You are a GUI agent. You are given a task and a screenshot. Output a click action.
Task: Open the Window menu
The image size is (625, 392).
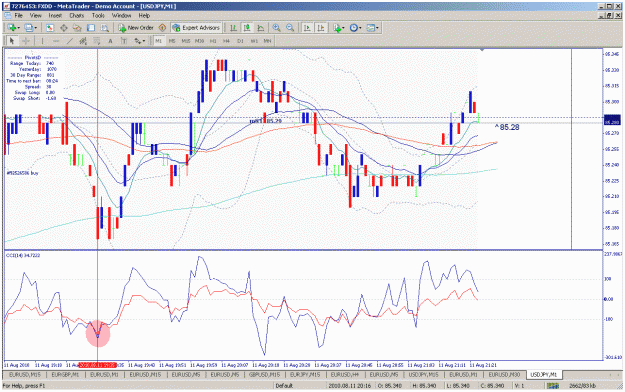pos(122,16)
